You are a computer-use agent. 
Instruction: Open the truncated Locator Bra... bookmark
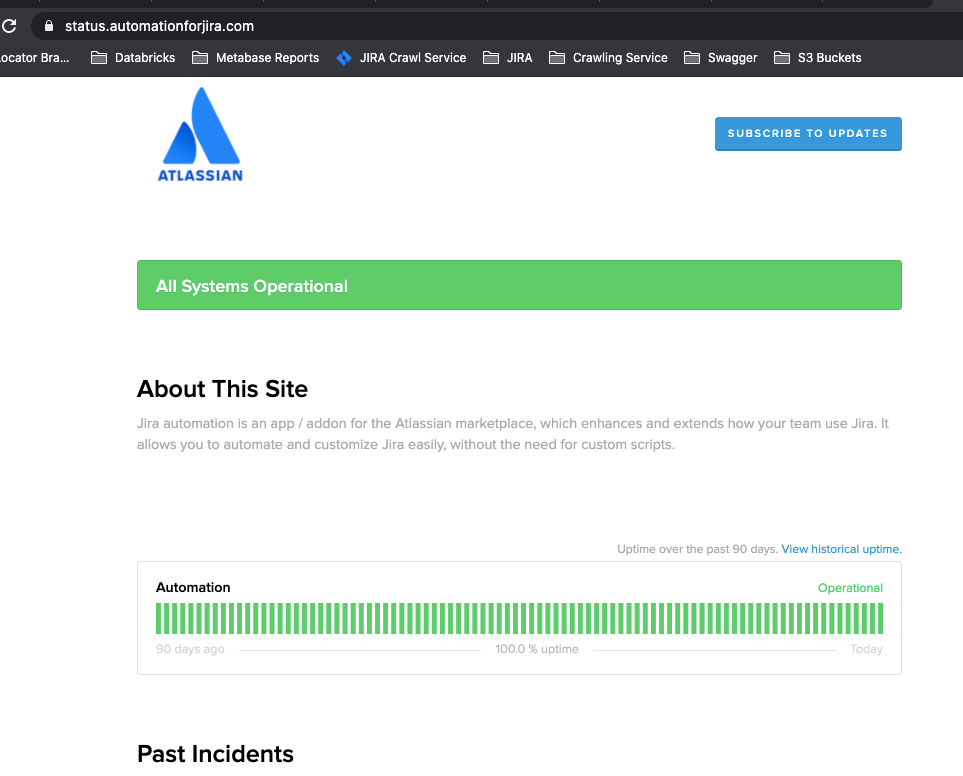point(34,58)
